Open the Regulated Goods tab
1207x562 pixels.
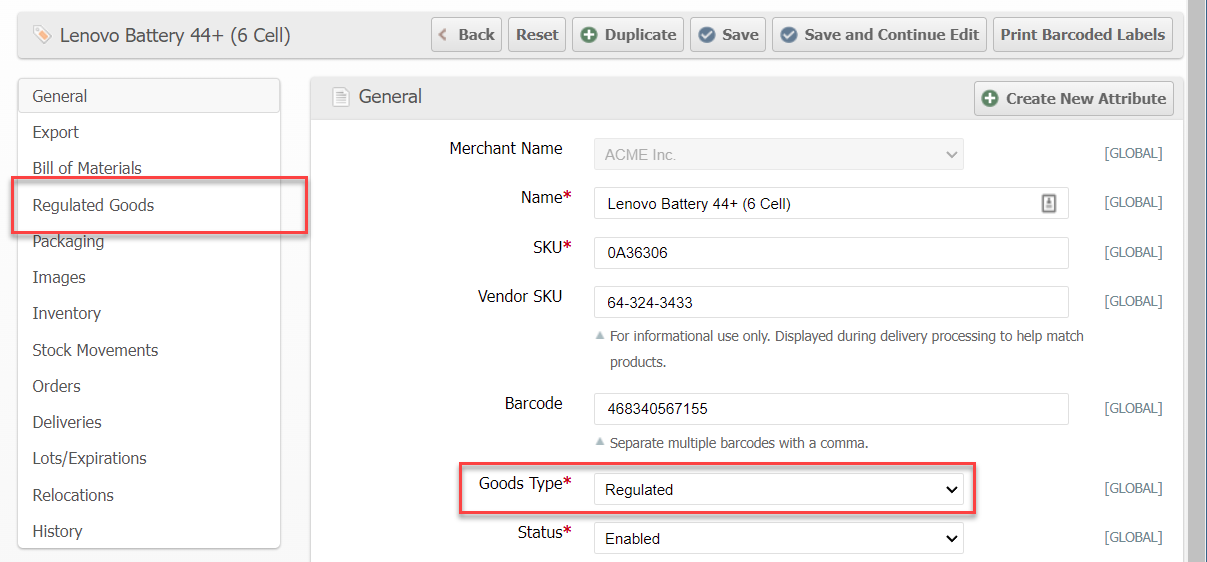[94, 205]
